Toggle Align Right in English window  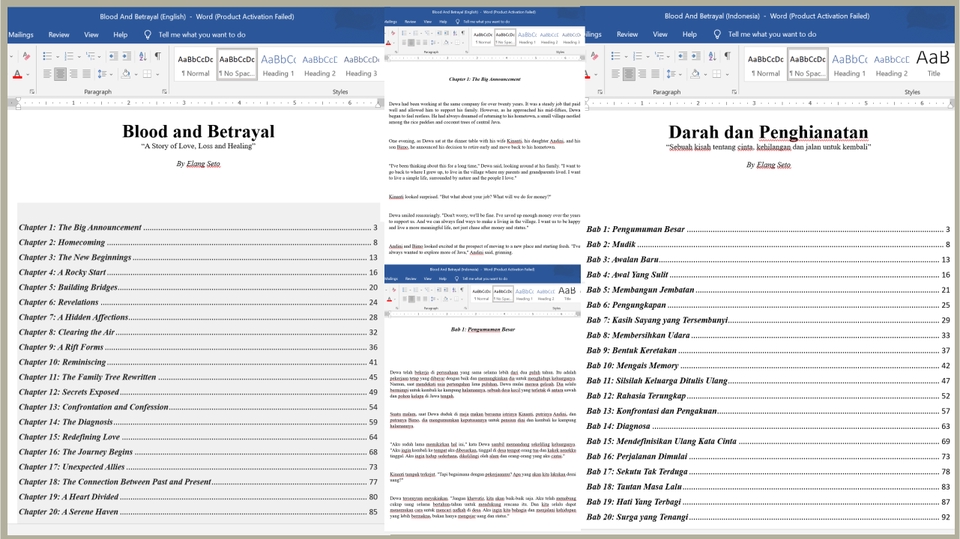[73, 74]
